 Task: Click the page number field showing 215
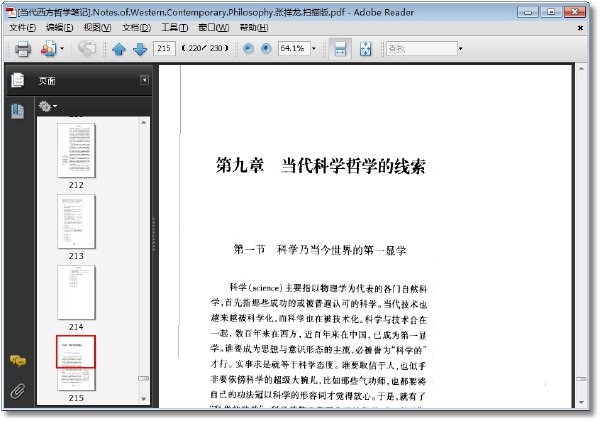coord(164,48)
